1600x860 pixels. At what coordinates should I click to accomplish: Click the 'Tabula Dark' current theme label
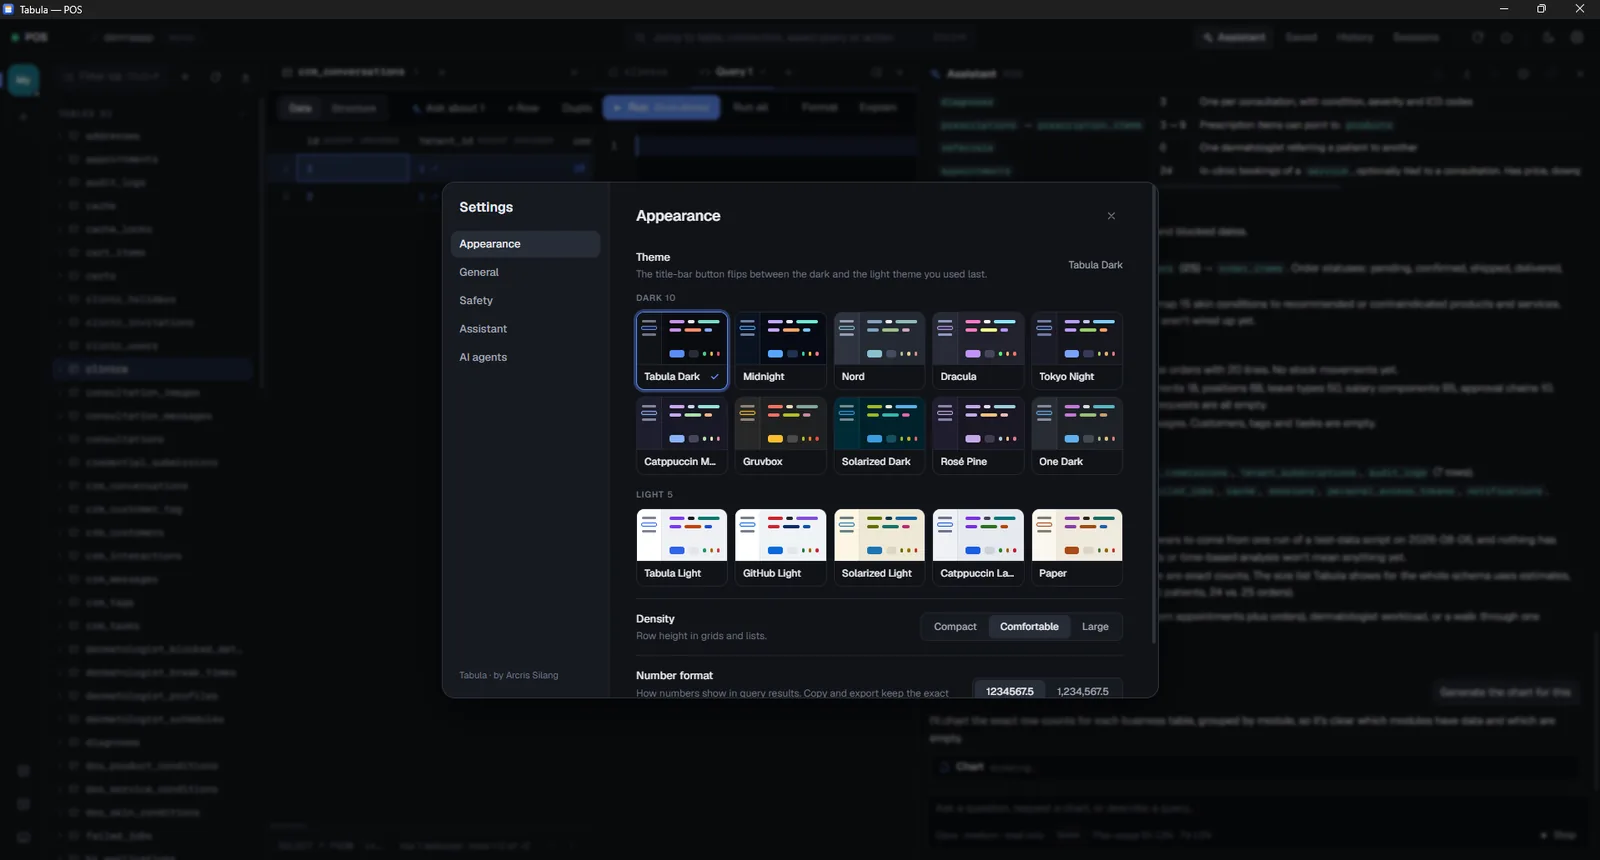(1095, 265)
